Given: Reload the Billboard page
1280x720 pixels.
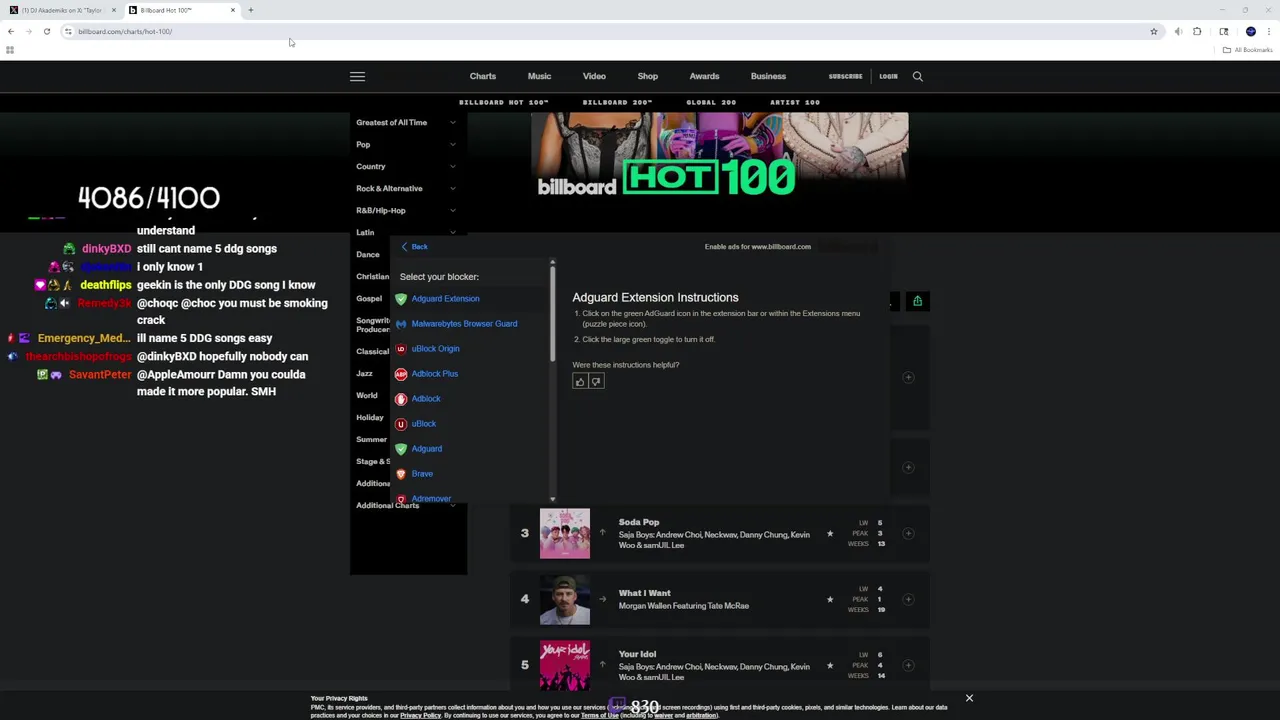Looking at the screenshot, I should coord(46,31).
